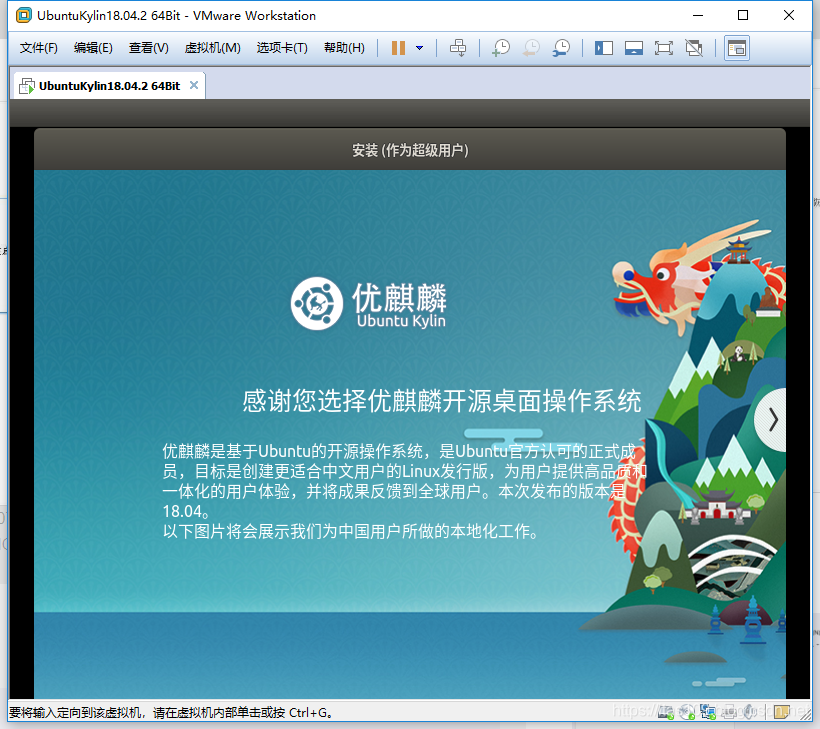Switch to Unity mode
820x729 pixels.
pos(694,49)
